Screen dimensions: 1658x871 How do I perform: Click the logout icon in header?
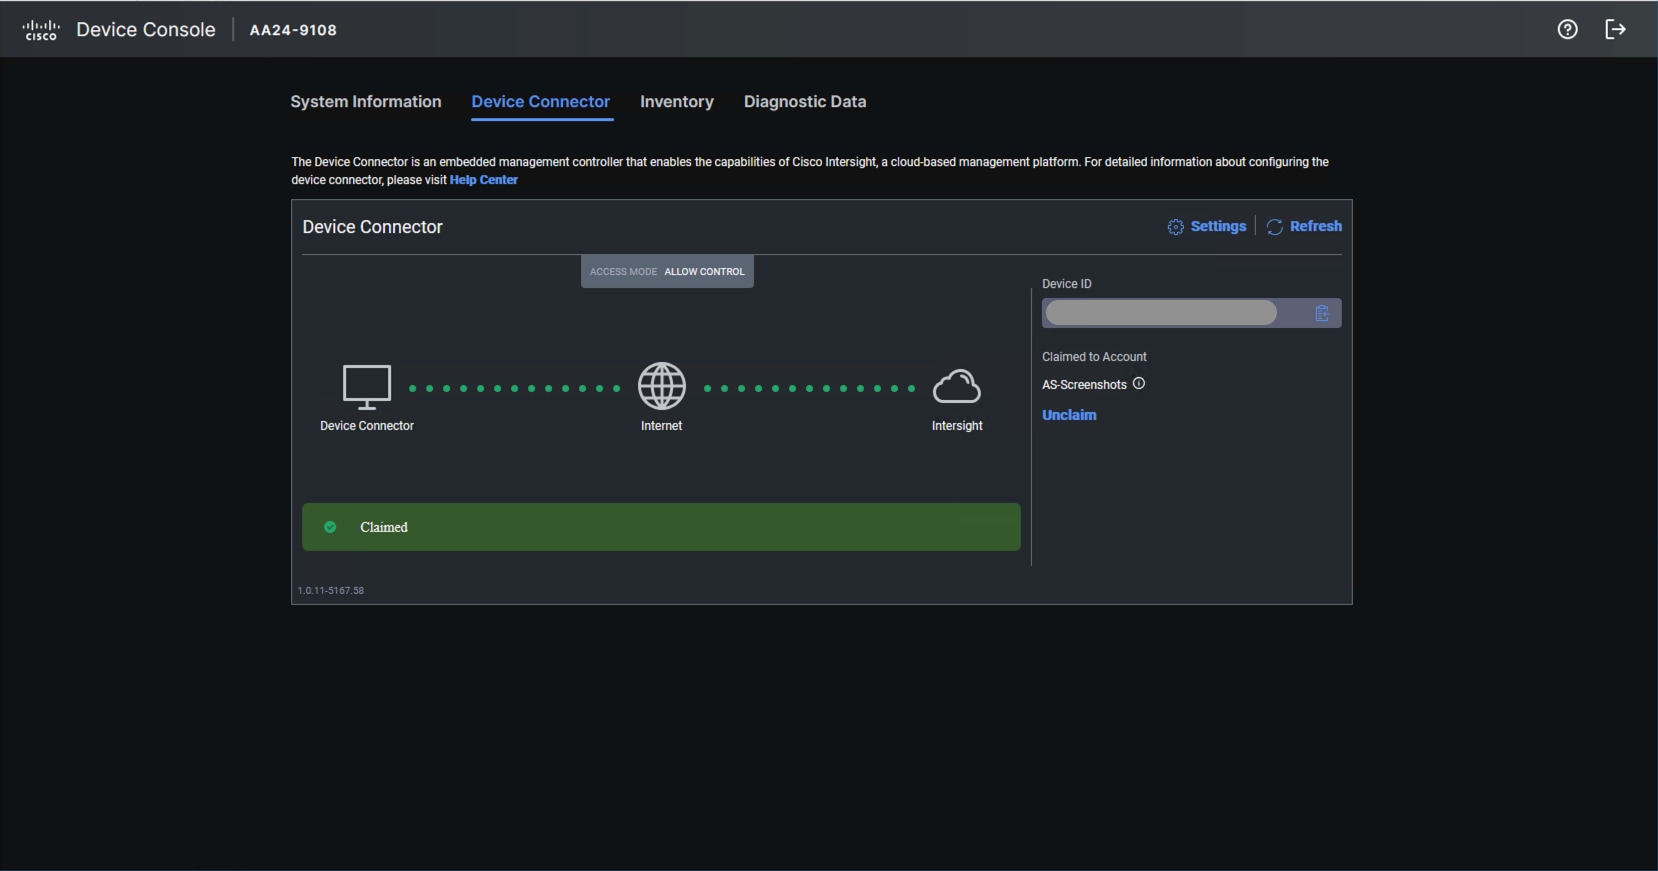coord(1616,29)
